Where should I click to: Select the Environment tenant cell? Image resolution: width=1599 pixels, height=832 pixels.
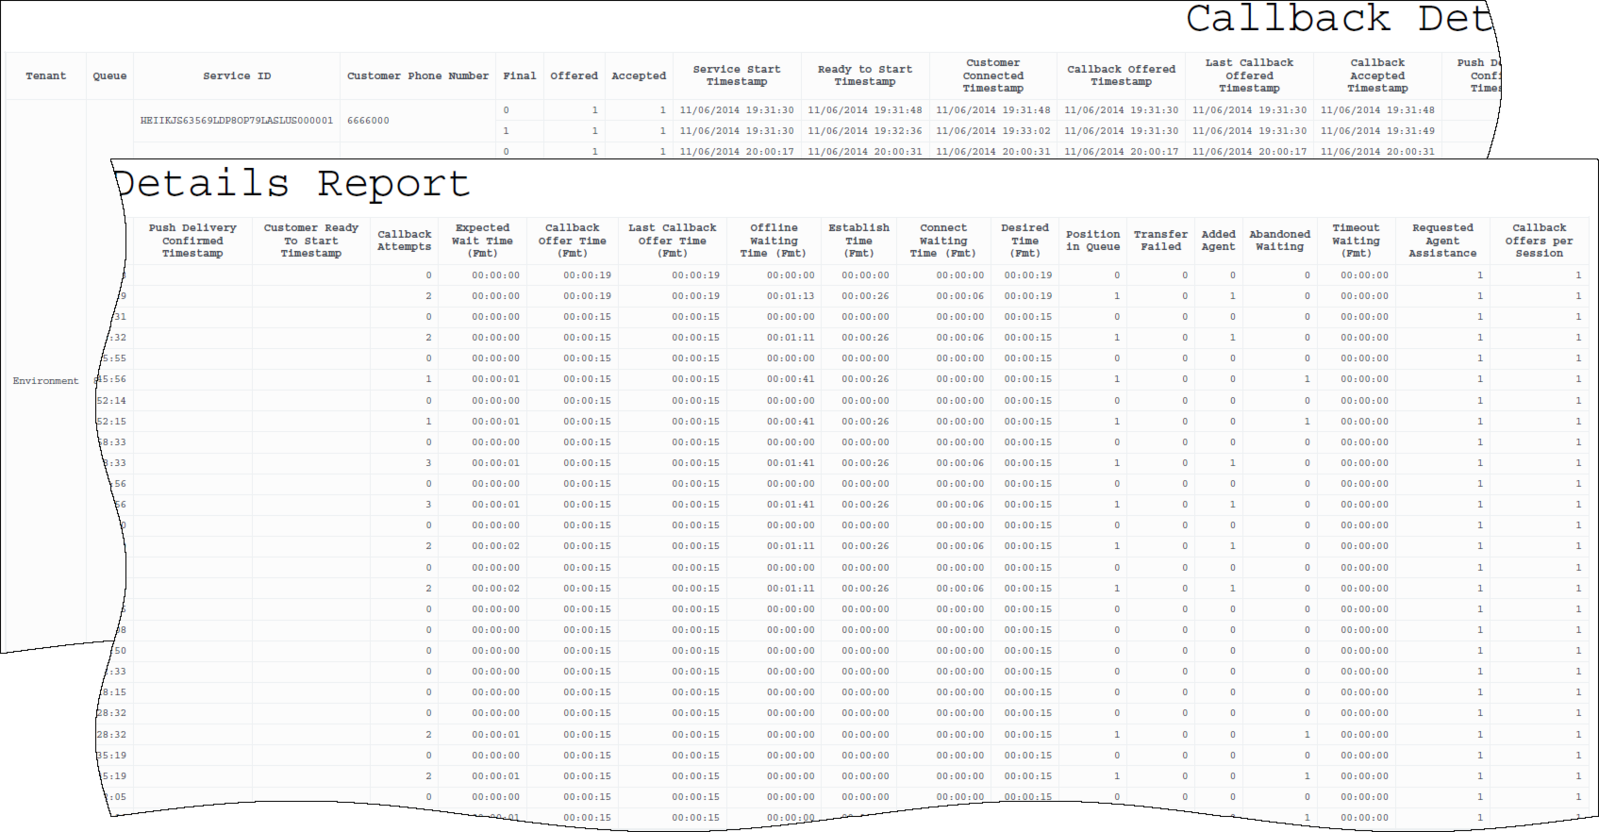pos(46,381)
